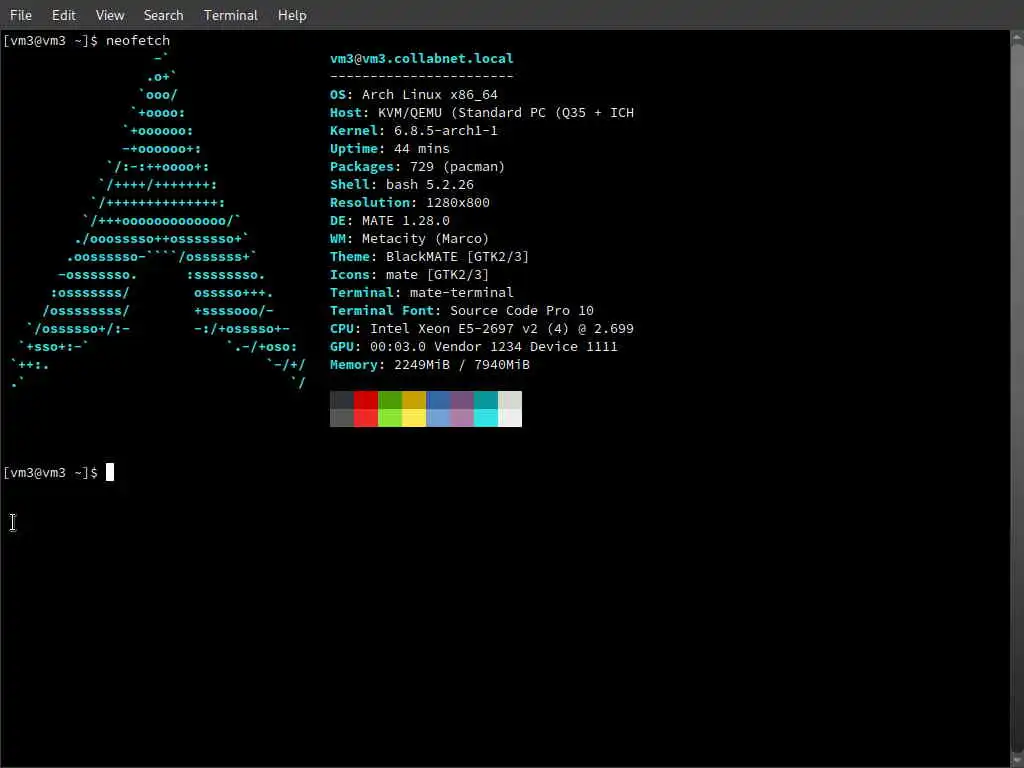The height and width of the screenshot is (768, 1024).
Task: Click the 'Resolution: 1280x800' line
Action: tap(410, 202)
